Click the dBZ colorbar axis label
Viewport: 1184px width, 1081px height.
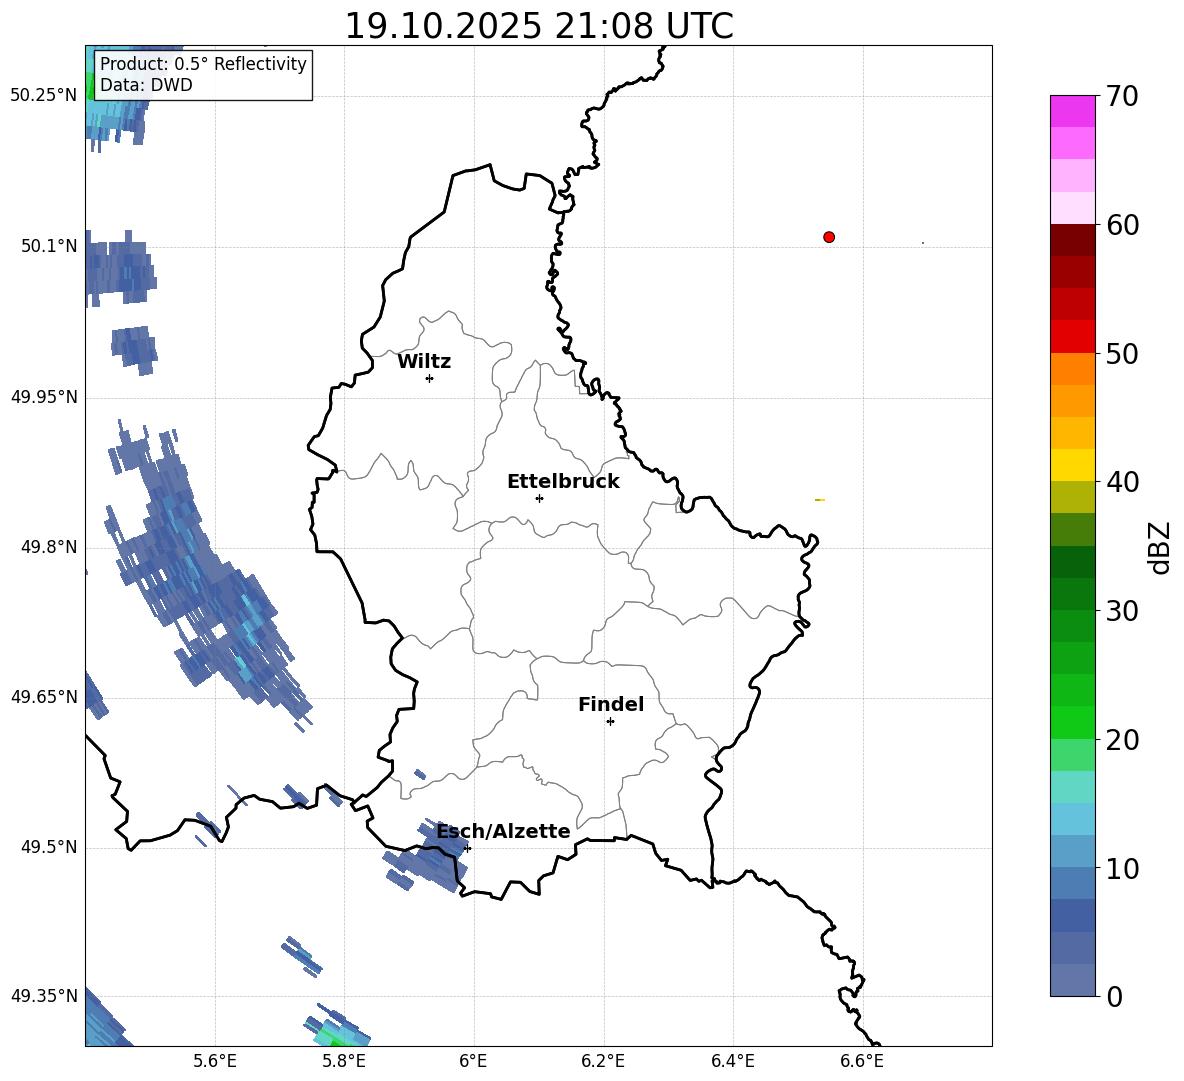tap(1161, 547)
